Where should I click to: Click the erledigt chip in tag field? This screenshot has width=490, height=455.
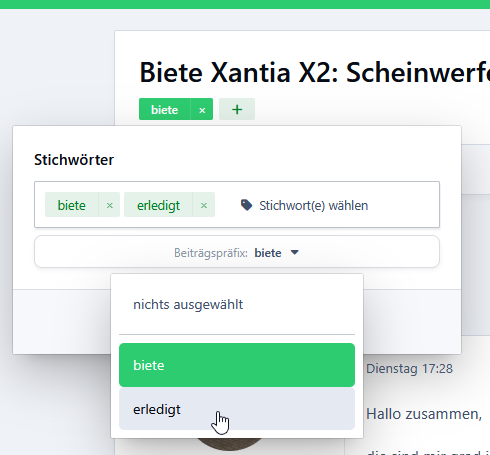pyautogui.click(x=158, y=205)
